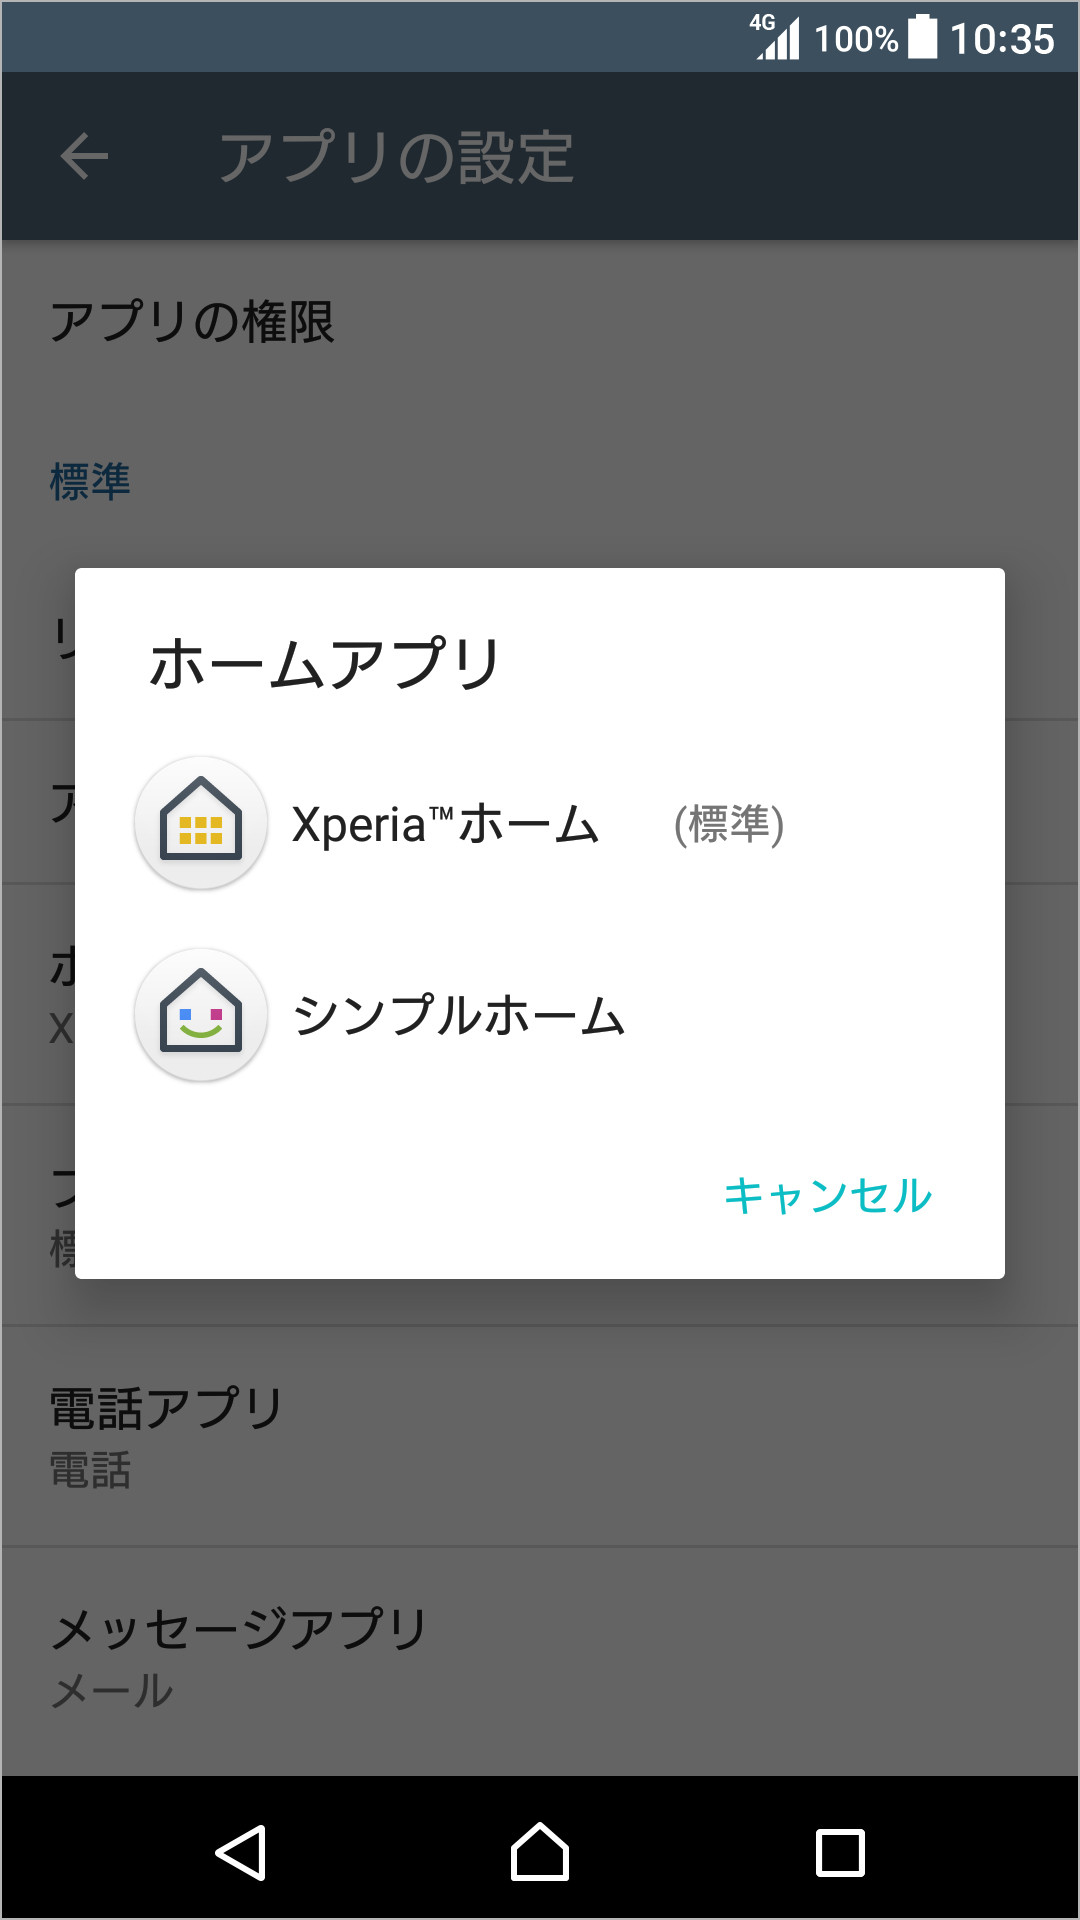
Task: Choose シンプルホーム option
Action: click(458, 1016)
